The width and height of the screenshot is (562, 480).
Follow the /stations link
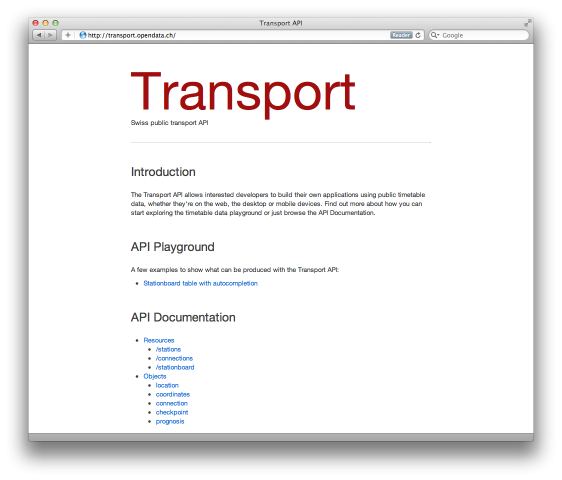click(x=168, y=349)
